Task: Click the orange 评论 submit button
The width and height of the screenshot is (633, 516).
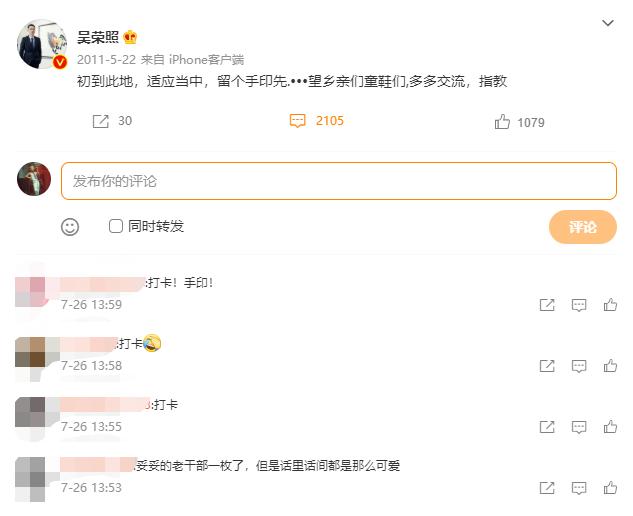Action: 582,227
